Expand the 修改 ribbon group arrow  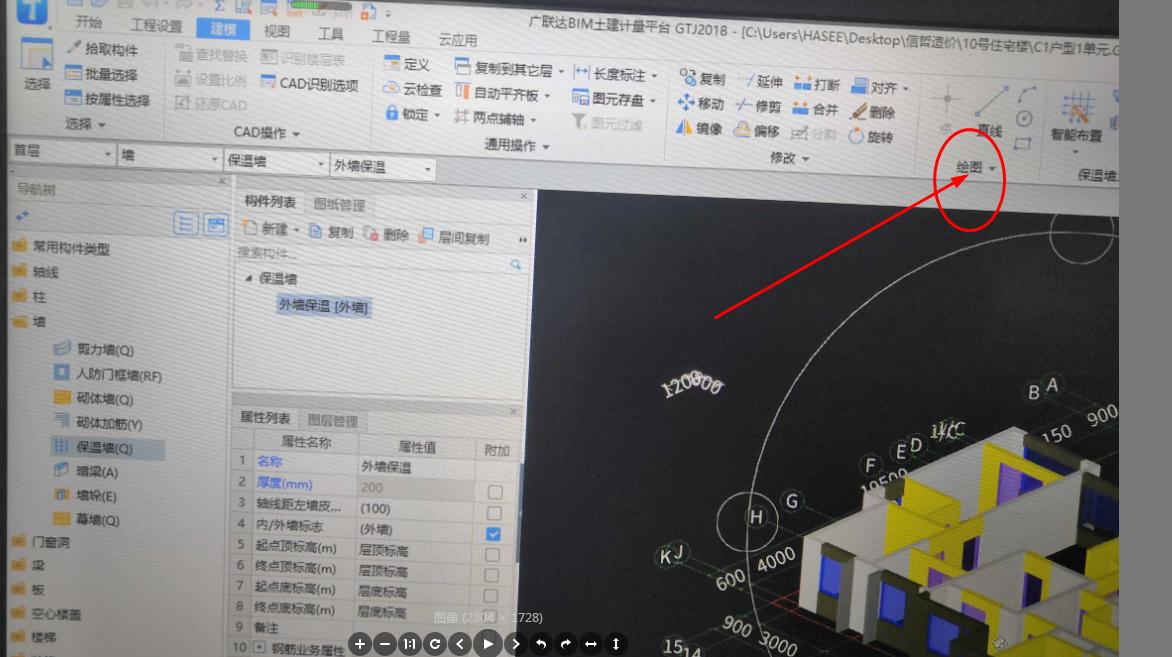805,158
